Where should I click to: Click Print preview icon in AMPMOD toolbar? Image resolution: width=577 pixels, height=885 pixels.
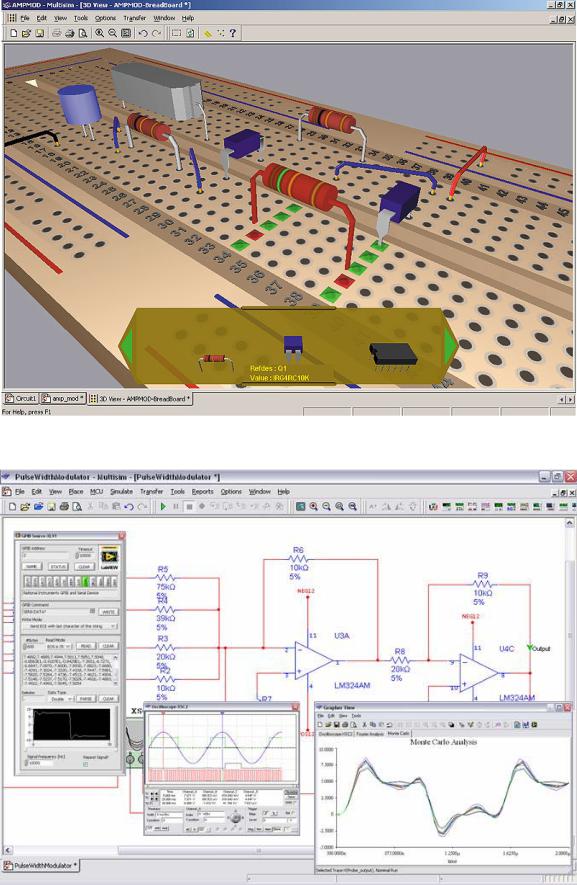tap(83, 33)
